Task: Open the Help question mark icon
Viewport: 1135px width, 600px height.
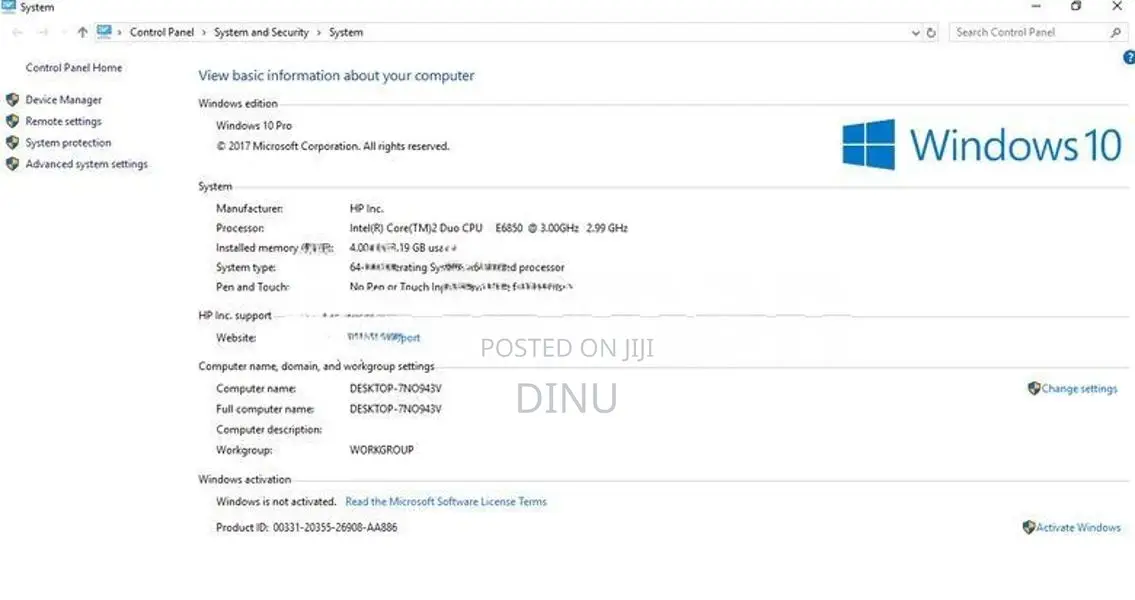Action: tap(1129, 58)
